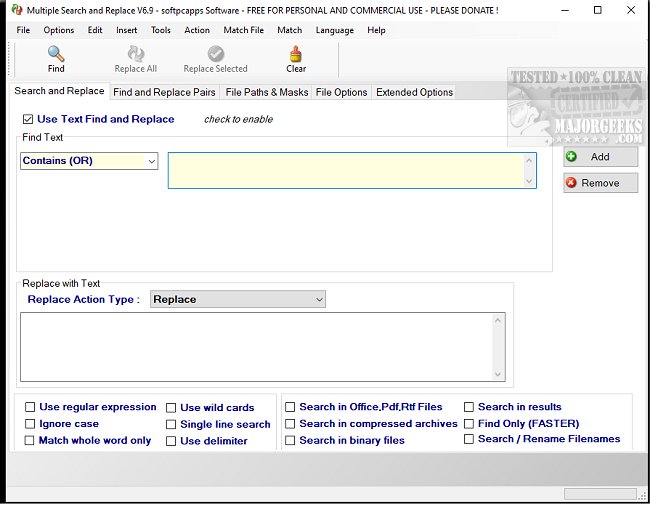Click the Find magnifier icon in toolbar

coord(56,54)
